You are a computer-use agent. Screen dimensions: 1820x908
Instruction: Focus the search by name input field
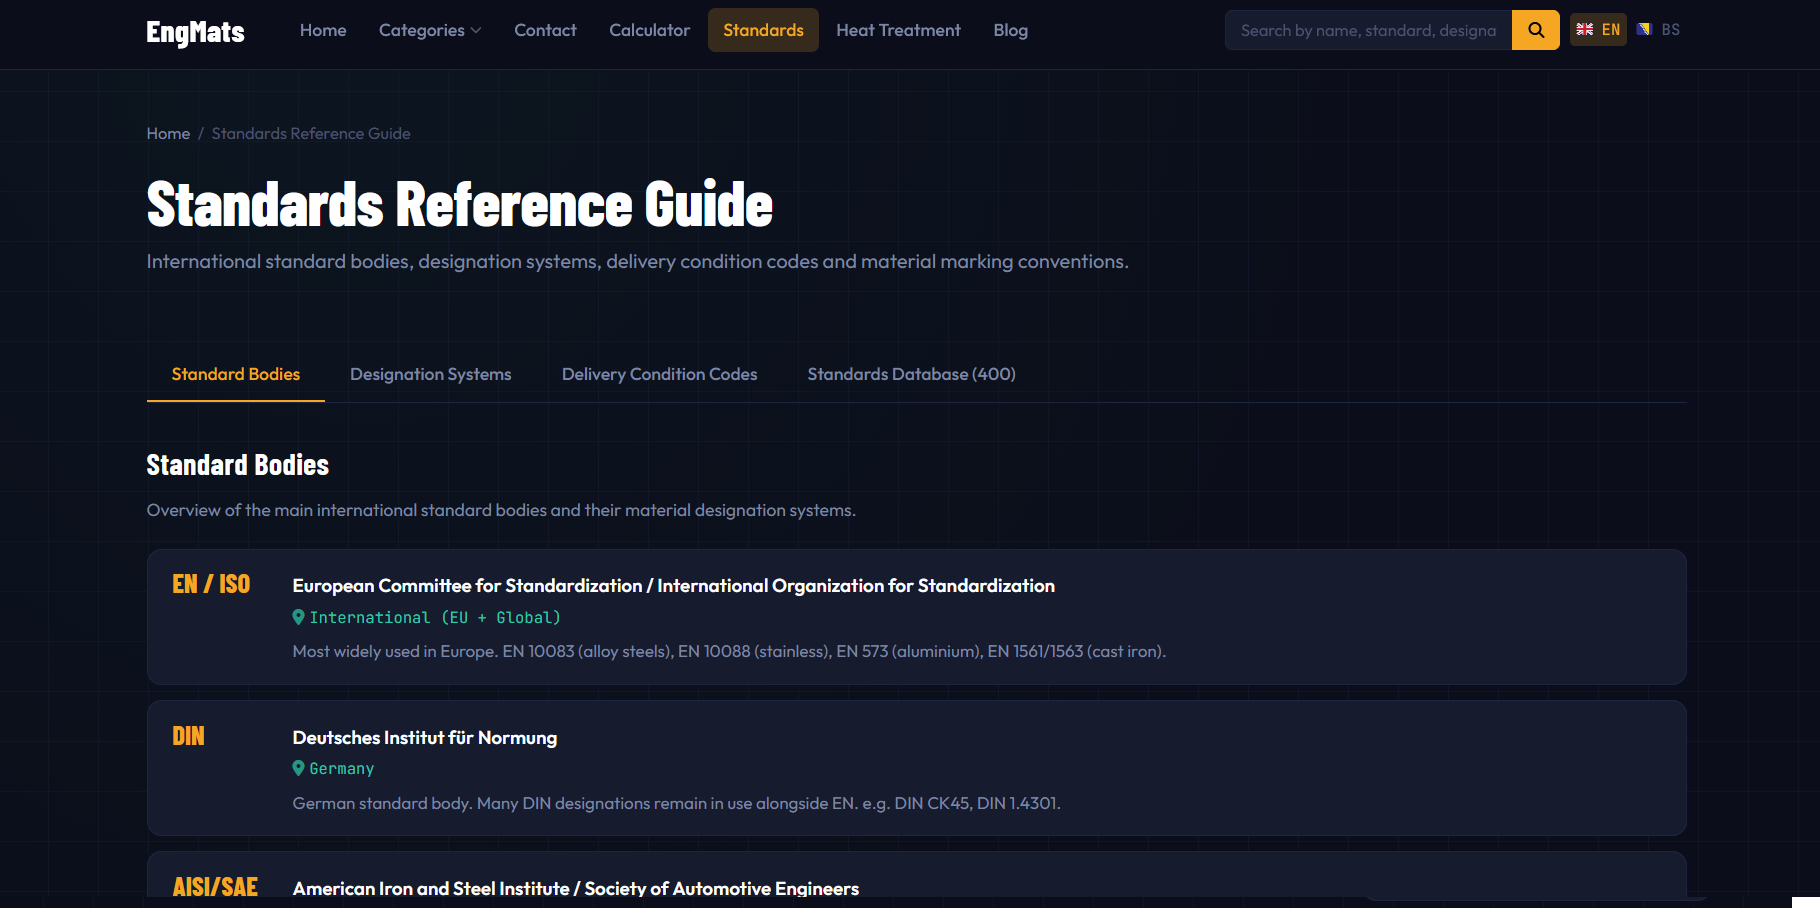coord(1368,30)
